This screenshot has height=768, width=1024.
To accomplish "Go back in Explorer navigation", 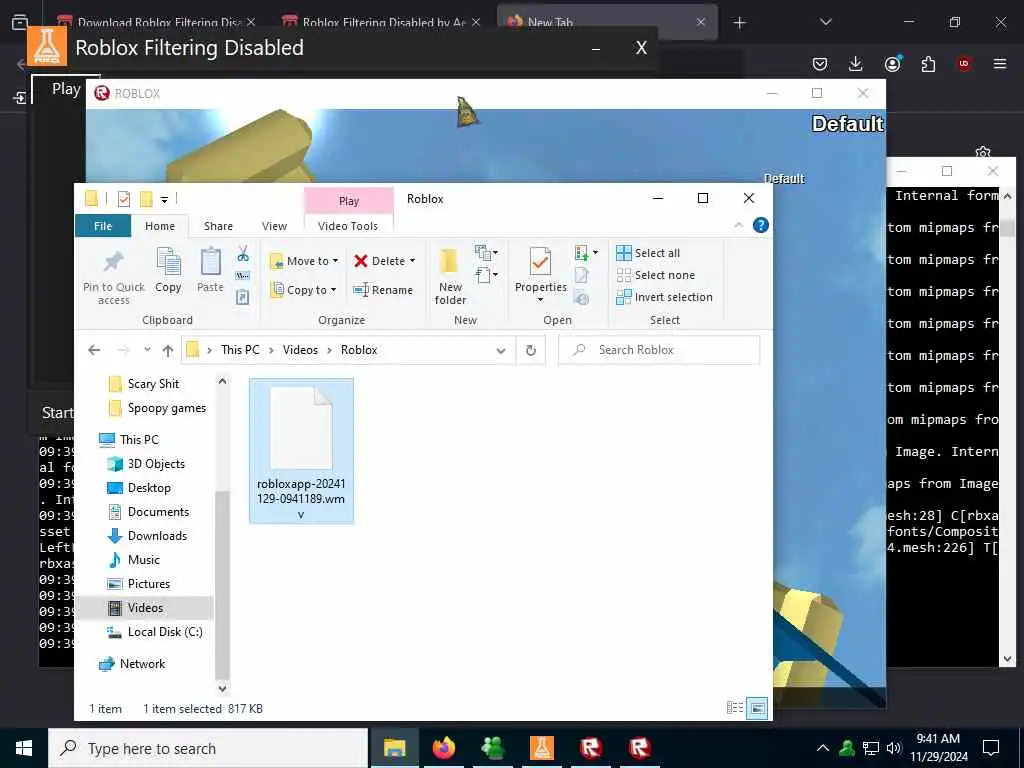I will pos(94,351).
